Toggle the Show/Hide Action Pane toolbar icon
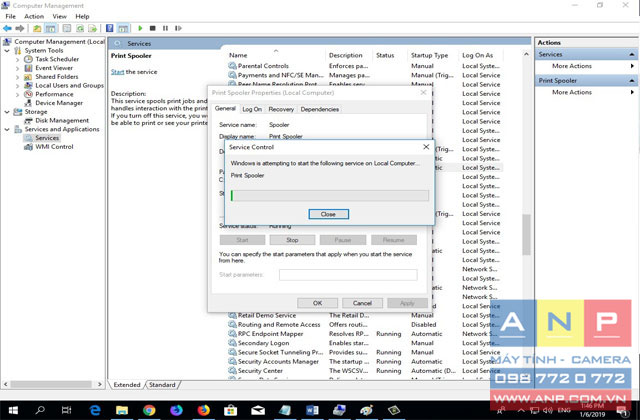640x420 pixels. point(123,28)
